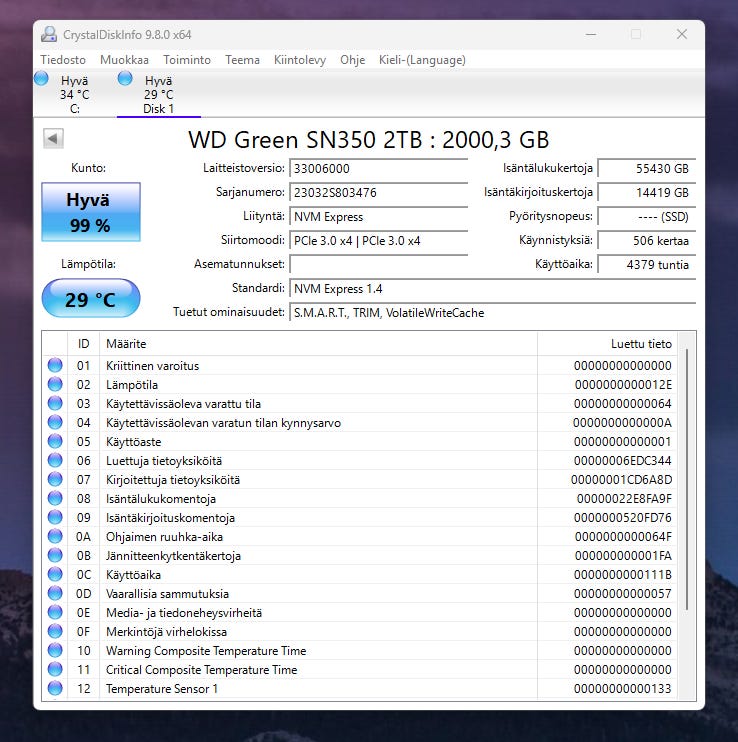
Task: Click status orb for Temperature Sensor 1 row
Action: [x=55, y=688]
